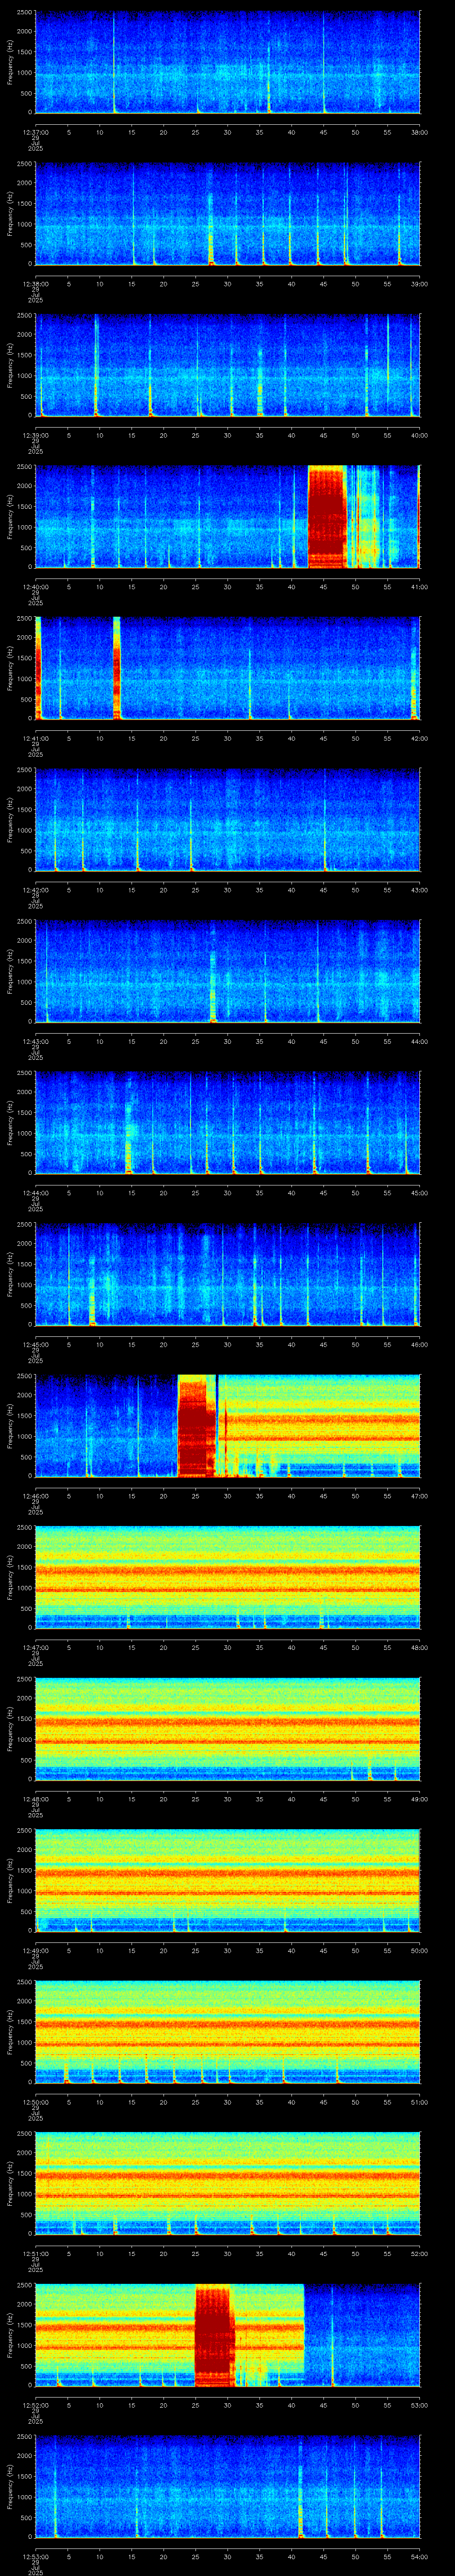Choose the spectrogram panel starting at 12:47:00
Viewport: 455px width, 2576px height.
(x=228, y=1577)
